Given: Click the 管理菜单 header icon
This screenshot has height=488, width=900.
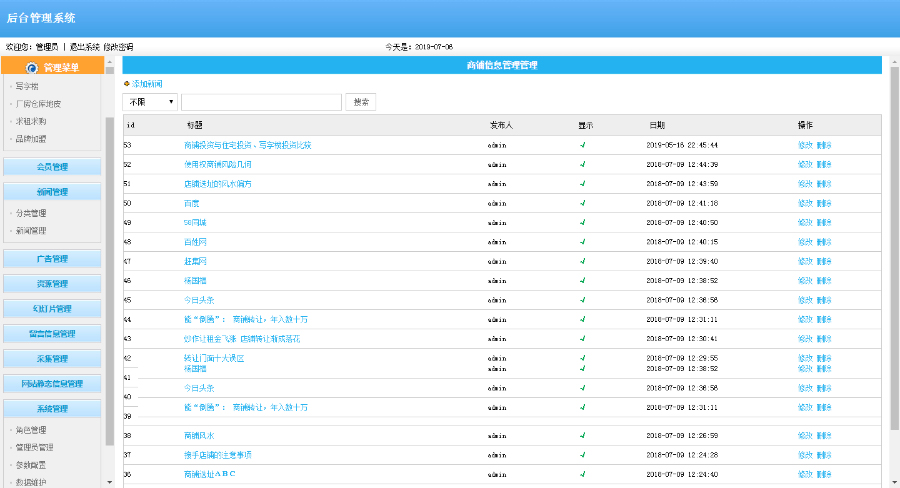Looking at the screenshot, I should point(31,68).
